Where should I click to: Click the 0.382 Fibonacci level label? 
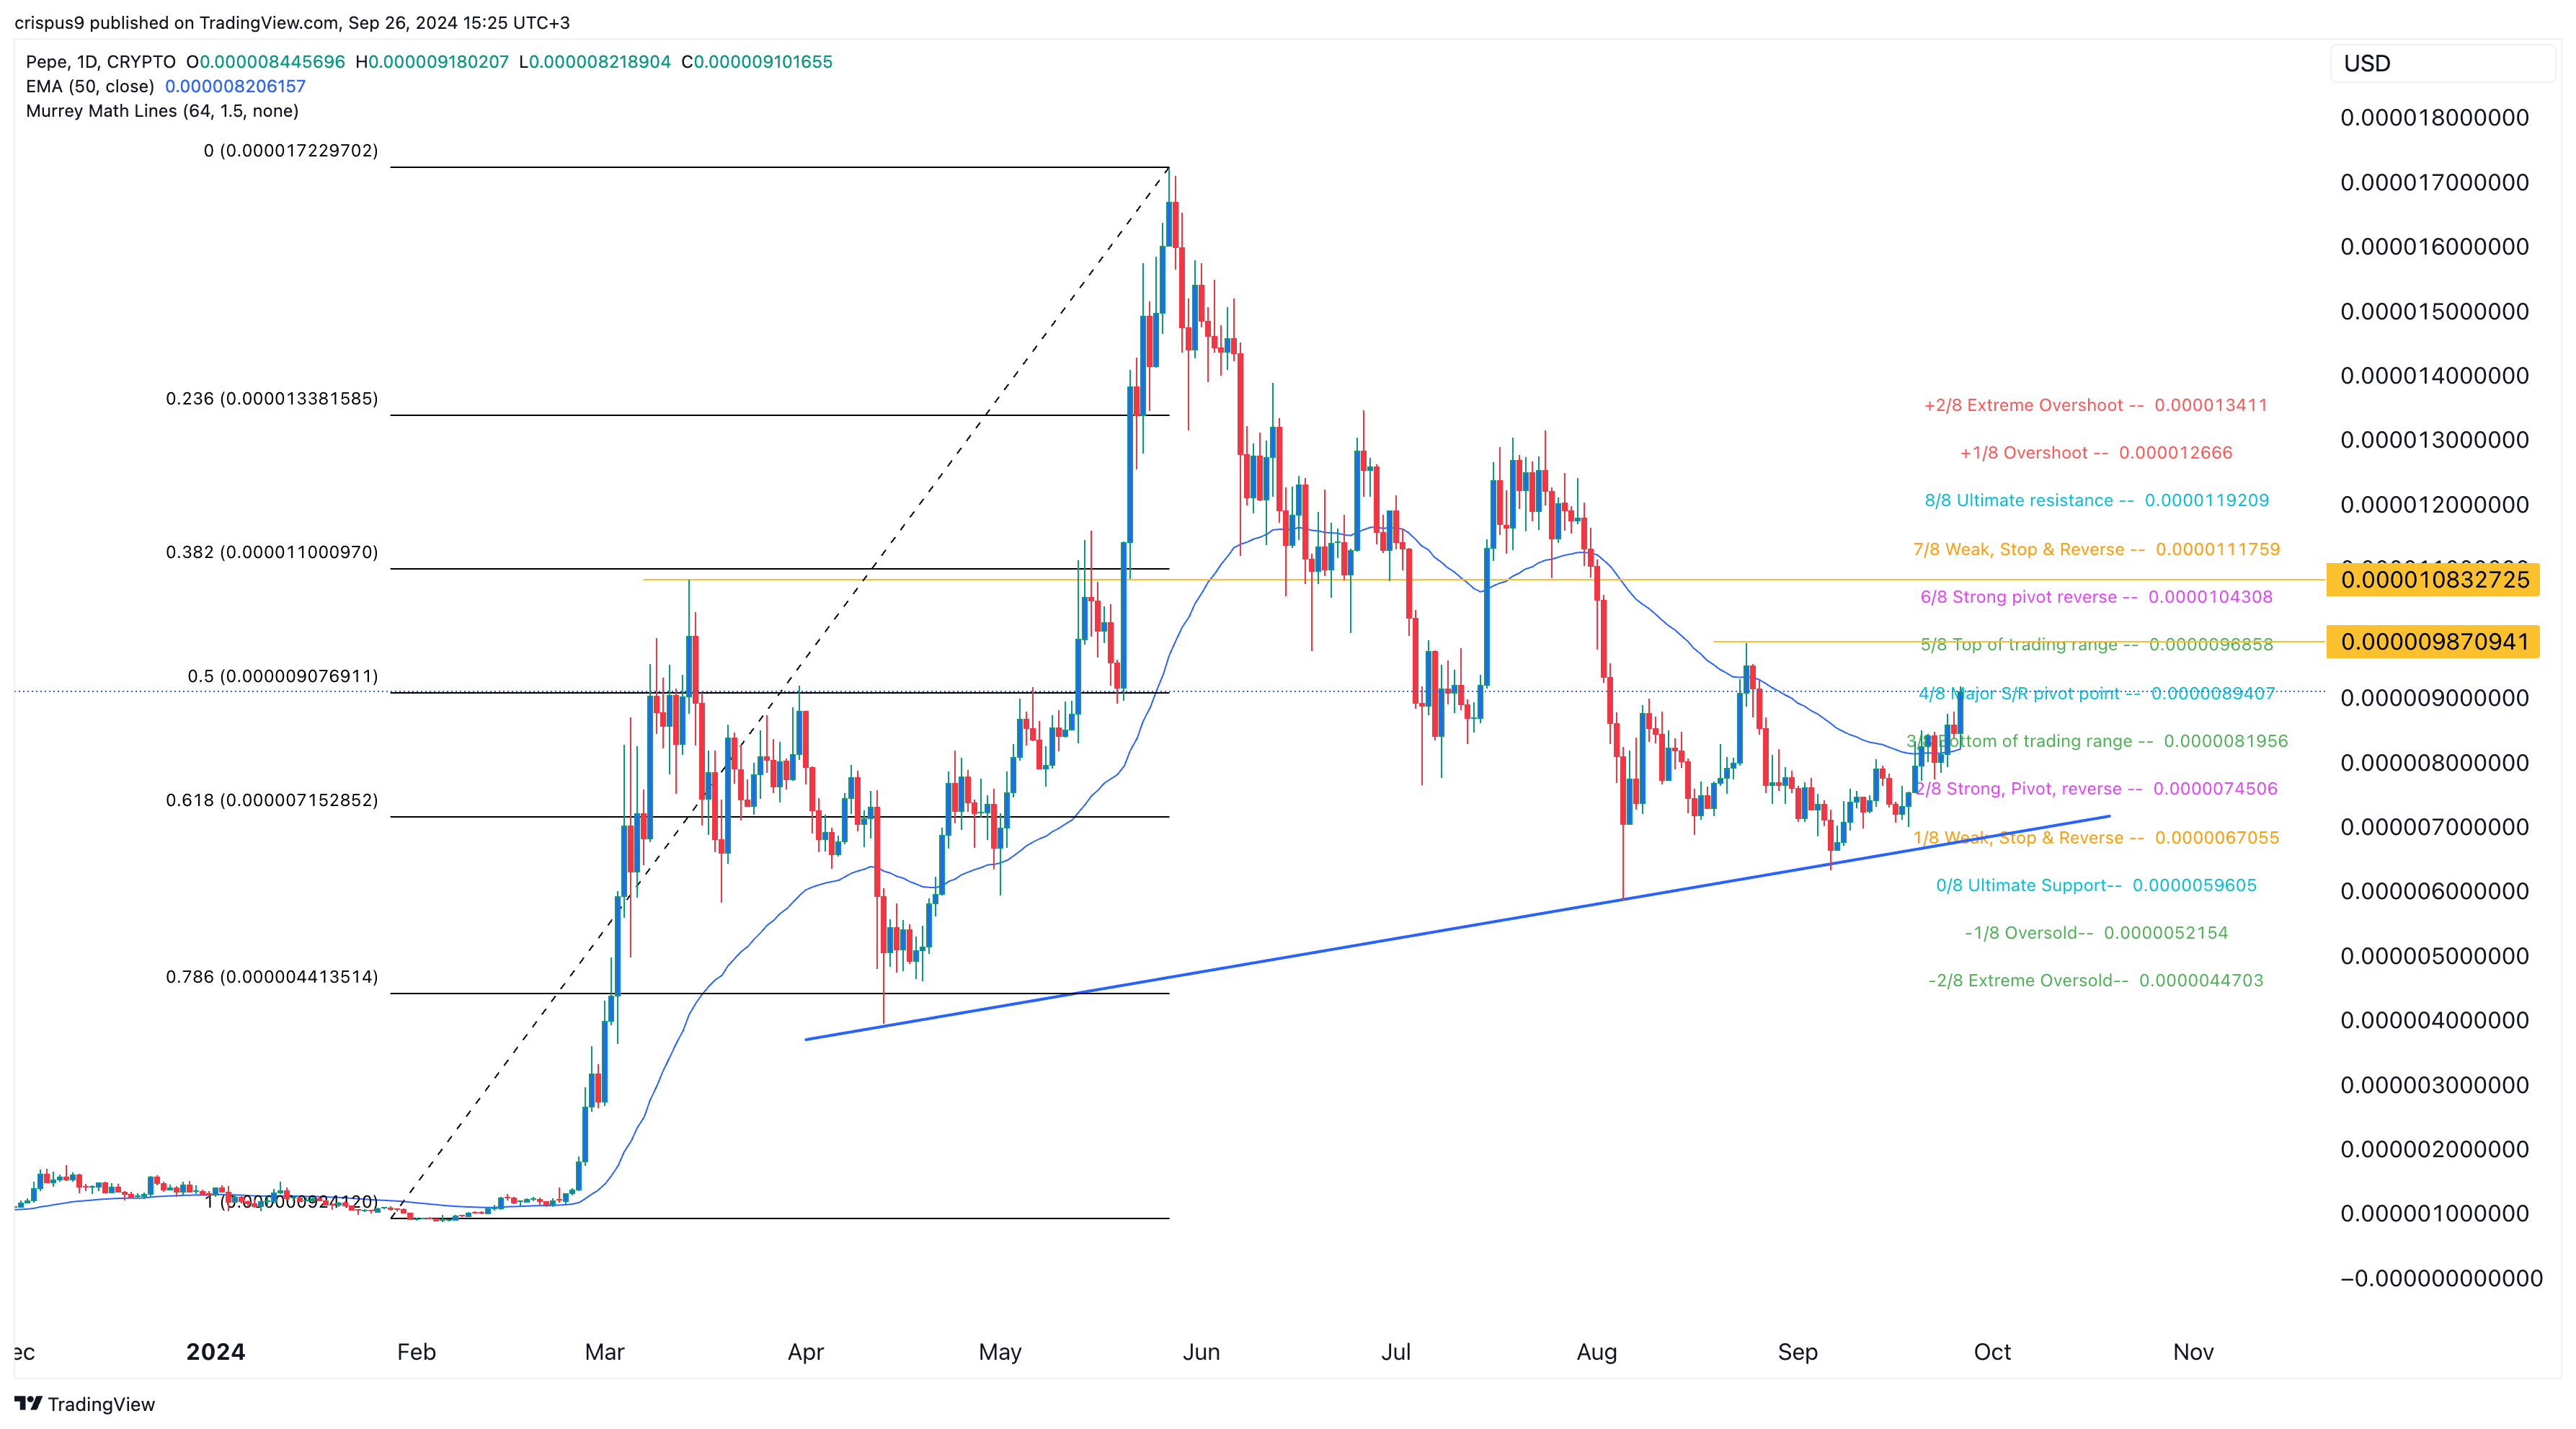[x=272, y=553]
